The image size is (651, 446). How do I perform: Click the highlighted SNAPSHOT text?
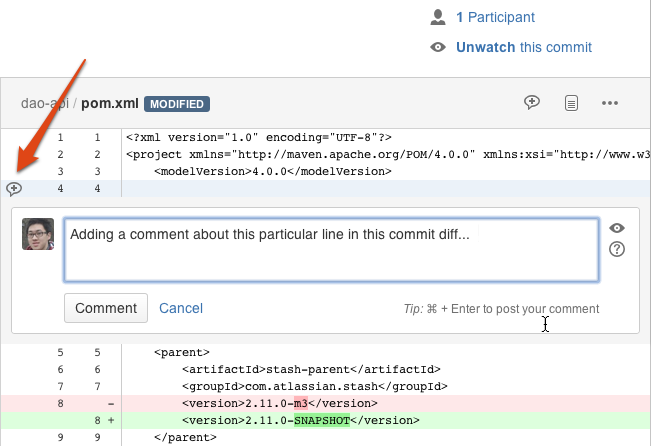point(322,421)
